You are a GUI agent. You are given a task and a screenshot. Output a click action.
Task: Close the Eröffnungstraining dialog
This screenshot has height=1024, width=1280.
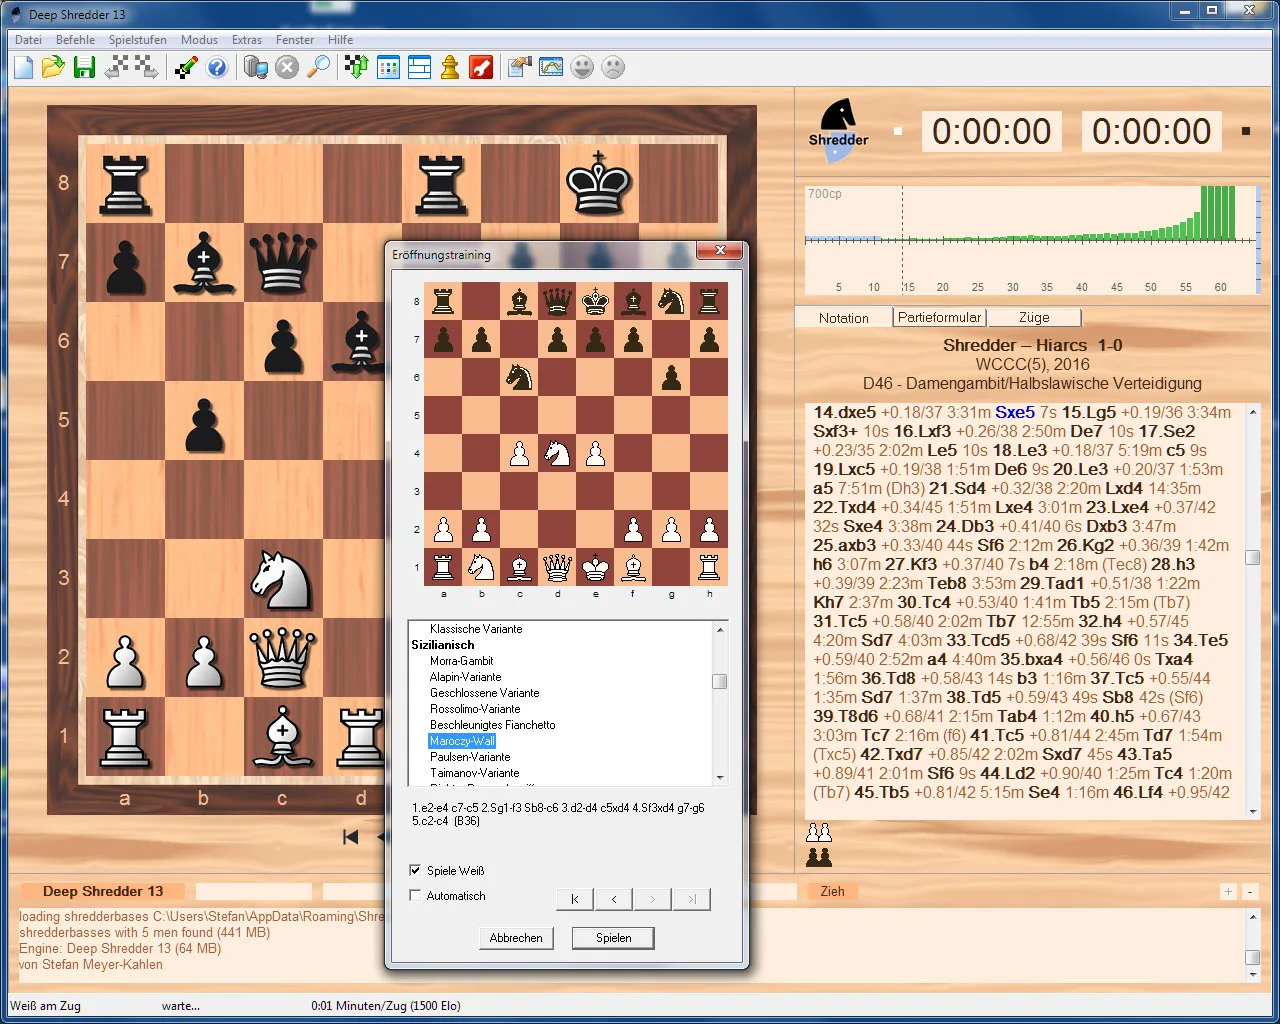coord(720,251)
